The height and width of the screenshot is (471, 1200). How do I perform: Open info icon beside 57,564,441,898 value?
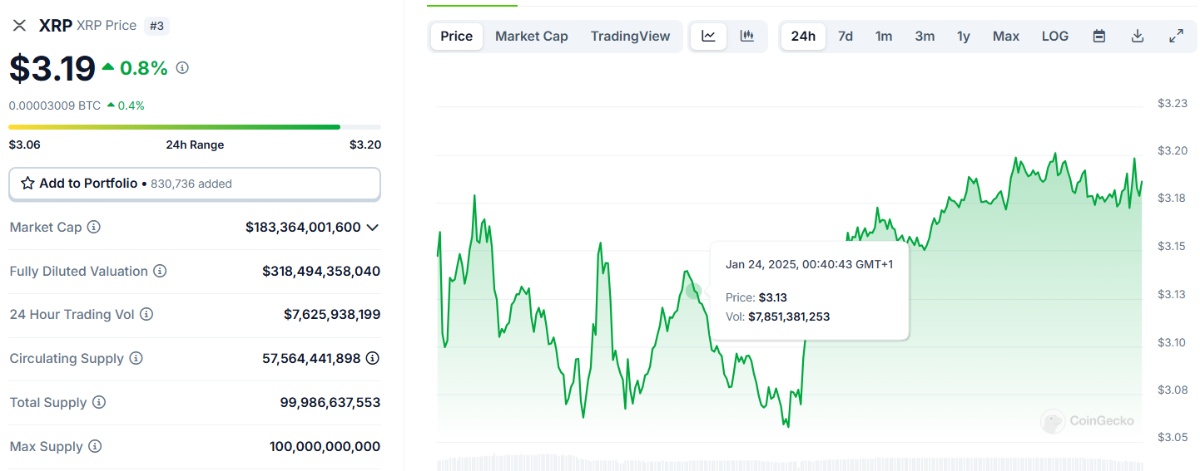point(373,358)
